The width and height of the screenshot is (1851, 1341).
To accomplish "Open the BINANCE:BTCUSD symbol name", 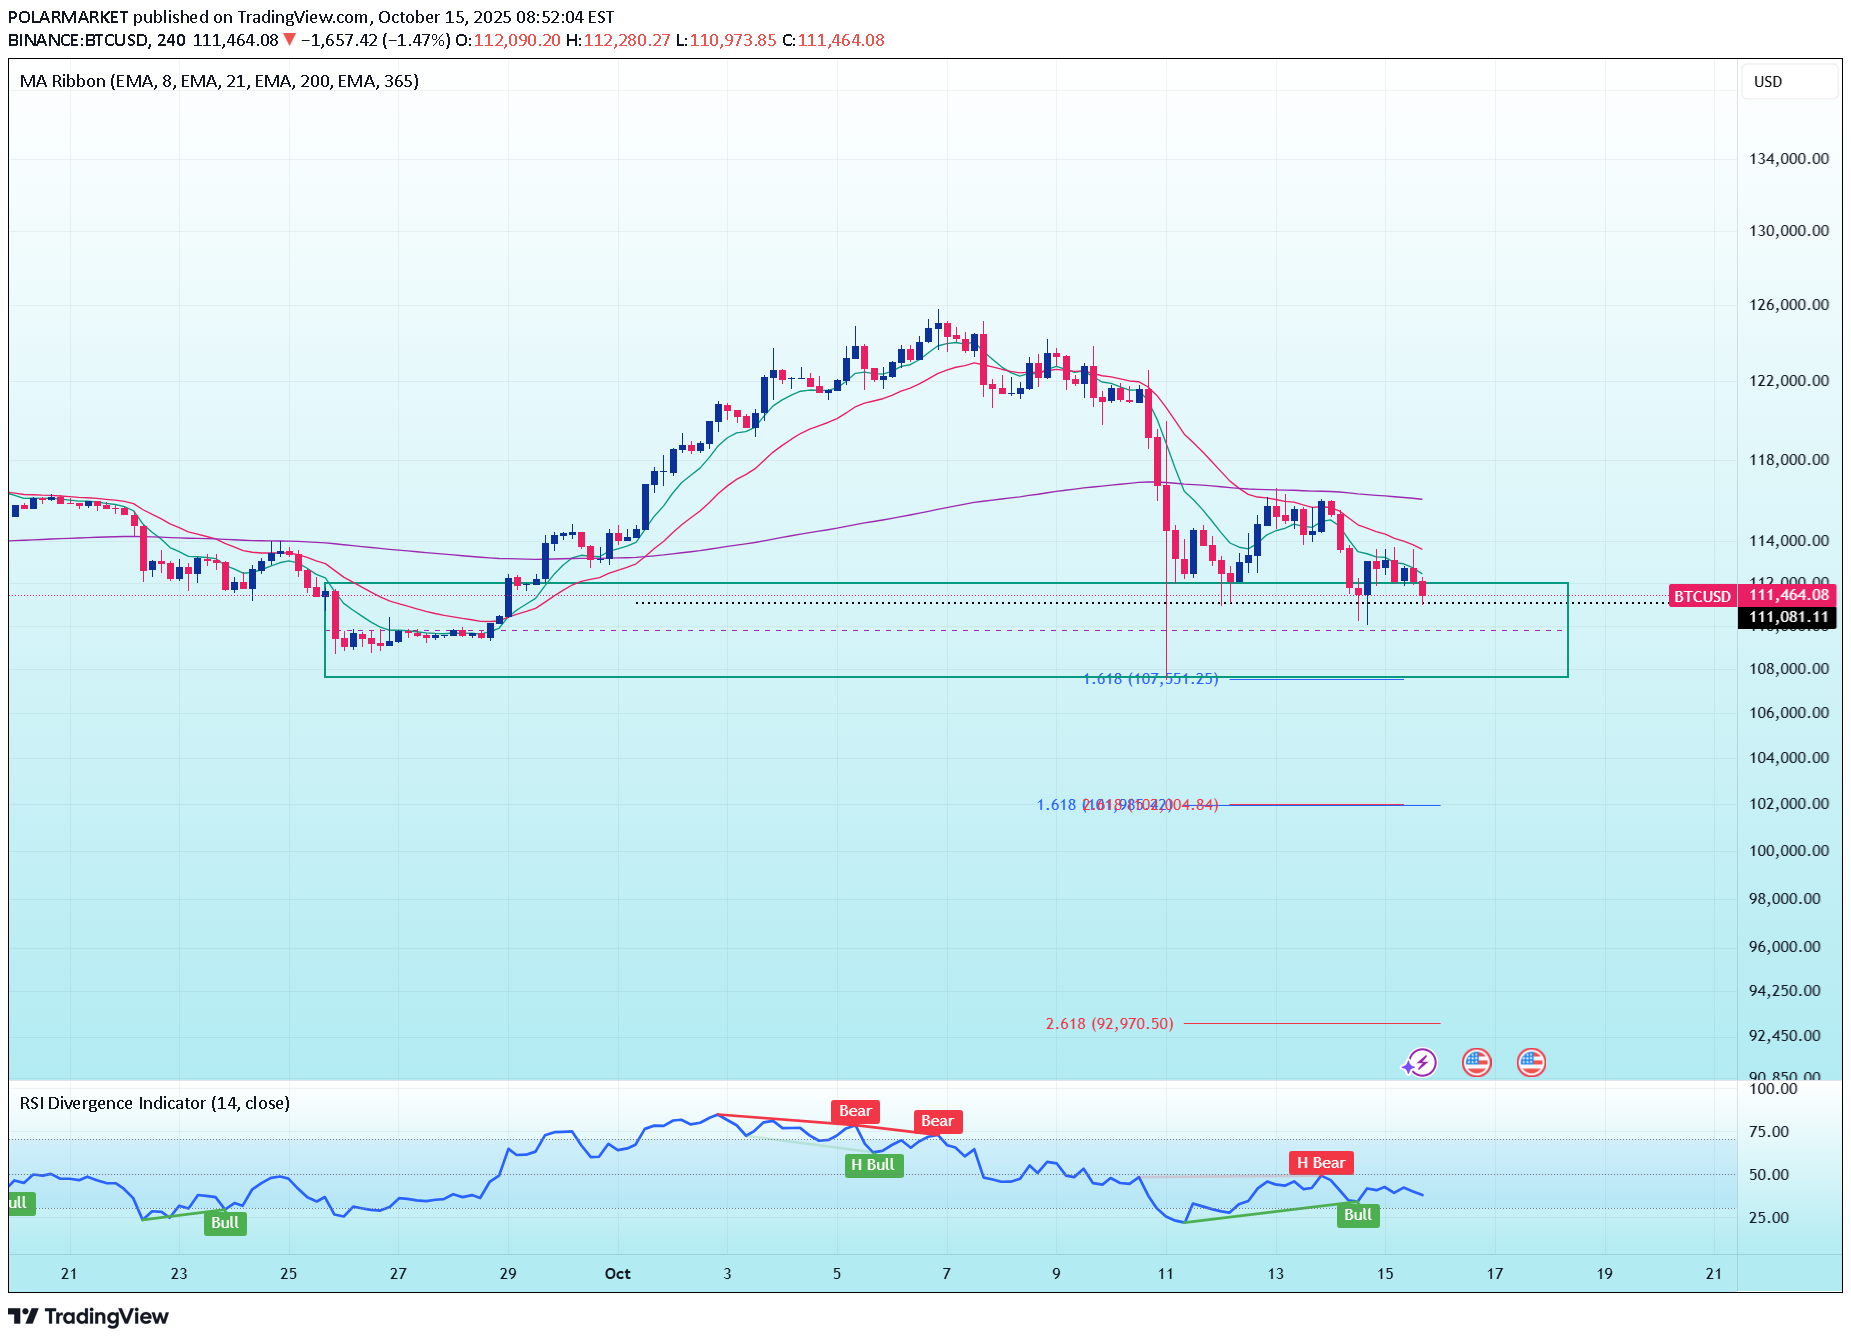I will (80, 40).
